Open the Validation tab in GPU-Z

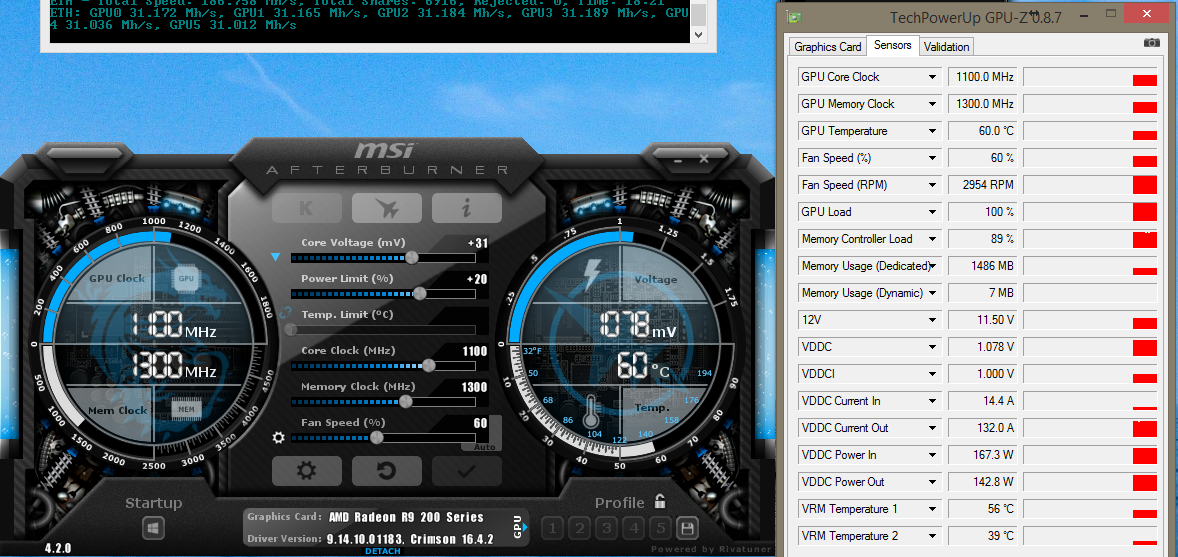tap(946, 46)
